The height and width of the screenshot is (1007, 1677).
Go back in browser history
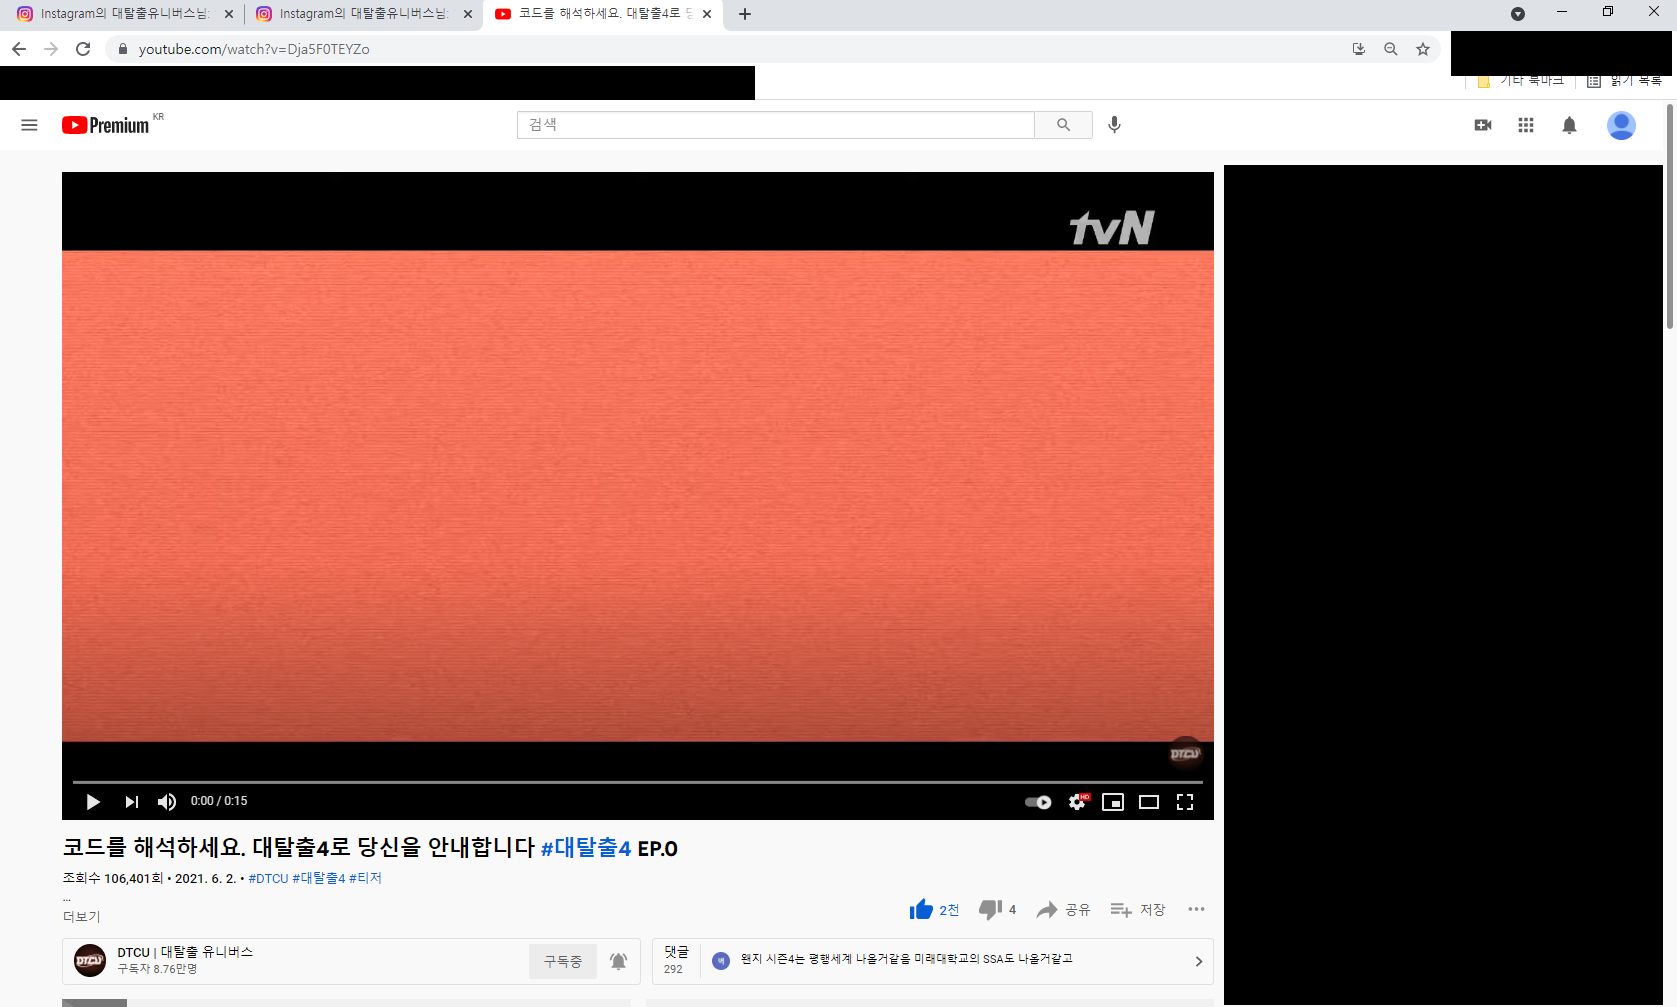19,49
